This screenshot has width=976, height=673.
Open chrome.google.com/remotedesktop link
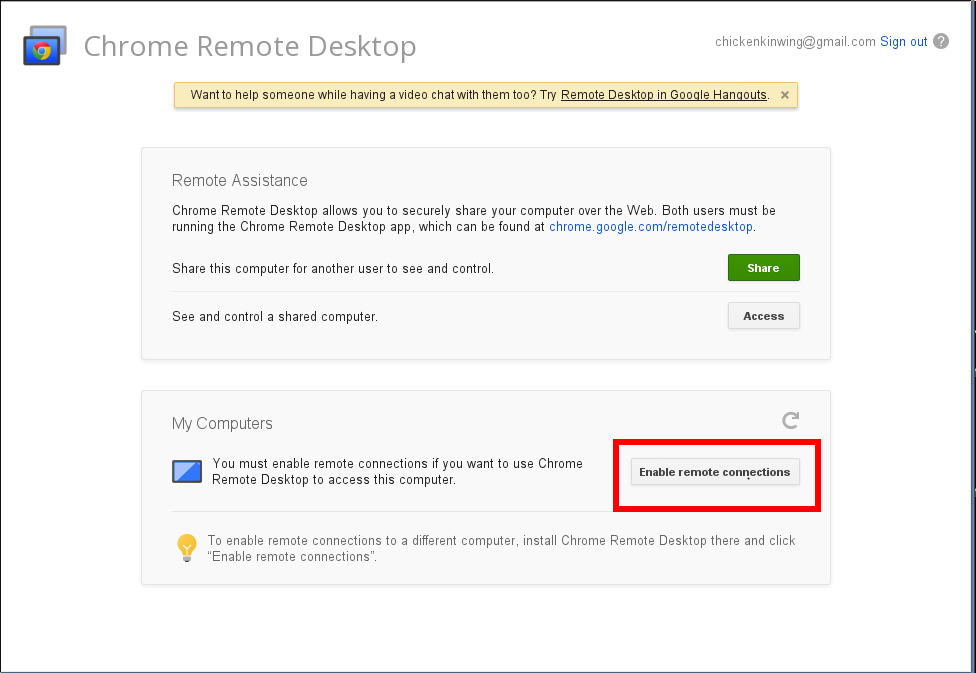650,227
